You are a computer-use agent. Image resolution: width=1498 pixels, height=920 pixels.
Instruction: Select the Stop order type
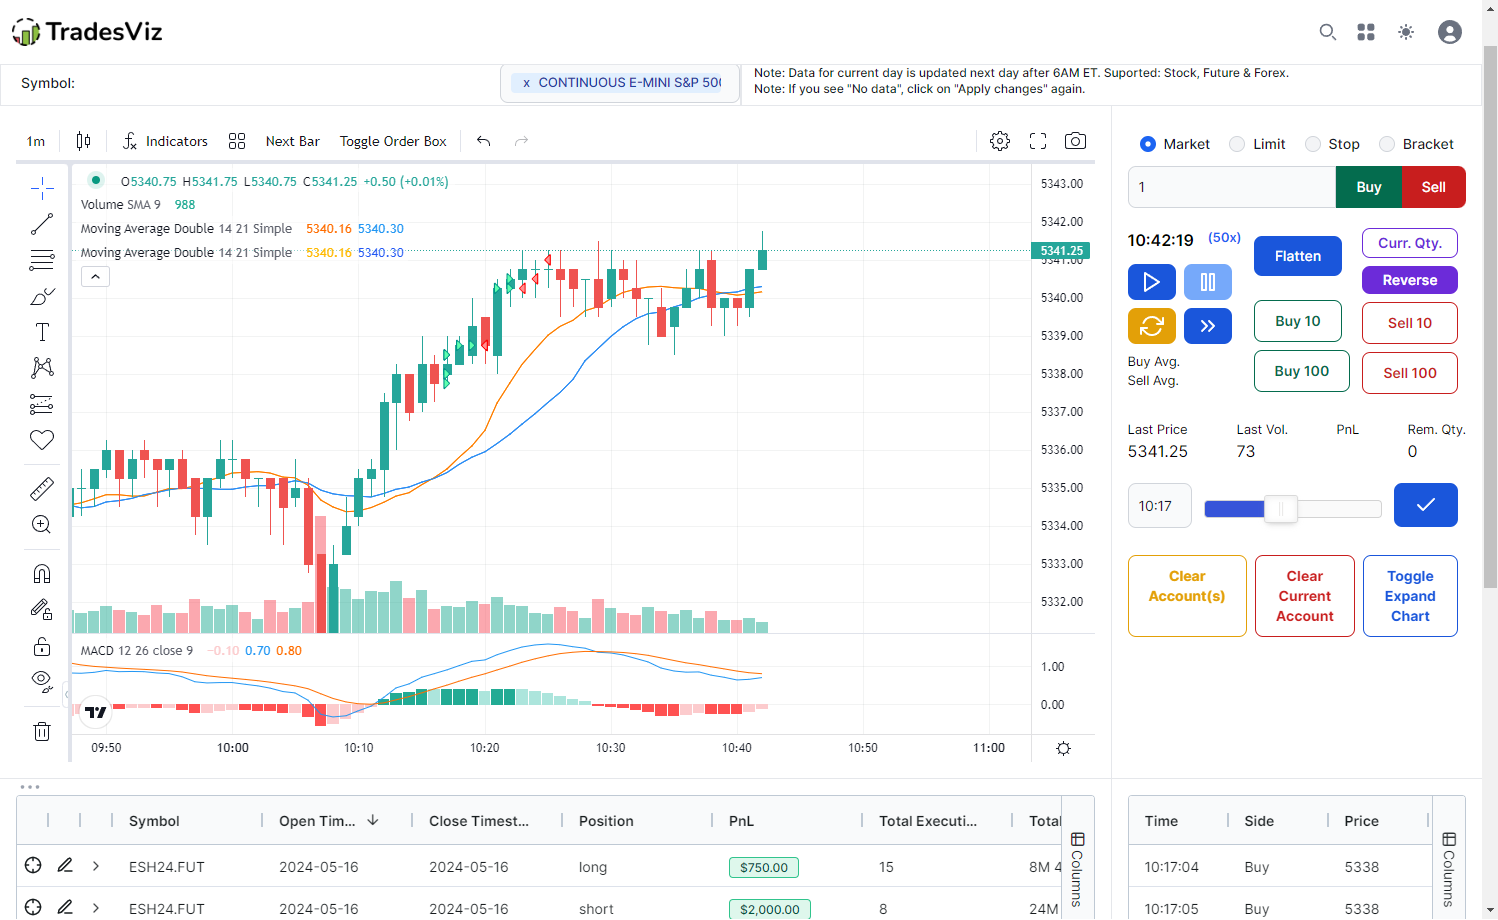click(1313, 144)
